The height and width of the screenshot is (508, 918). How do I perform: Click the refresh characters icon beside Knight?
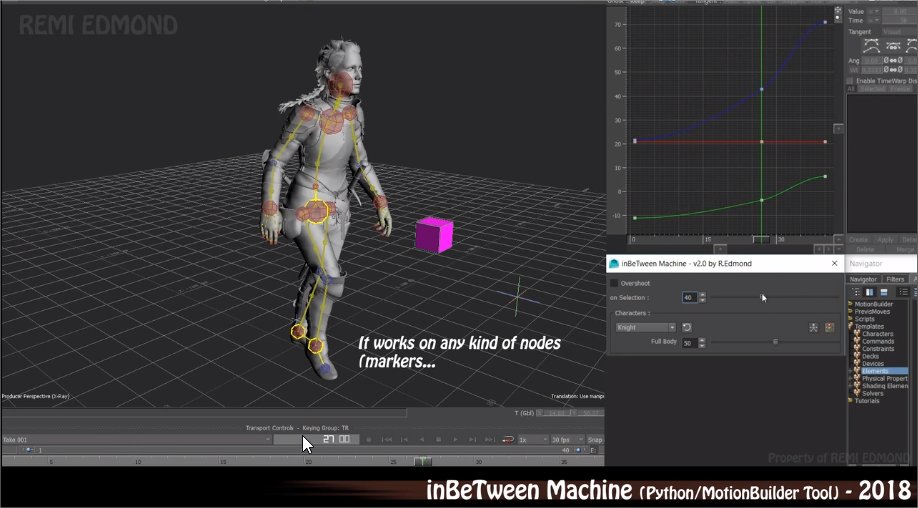(x=687, y=328)
